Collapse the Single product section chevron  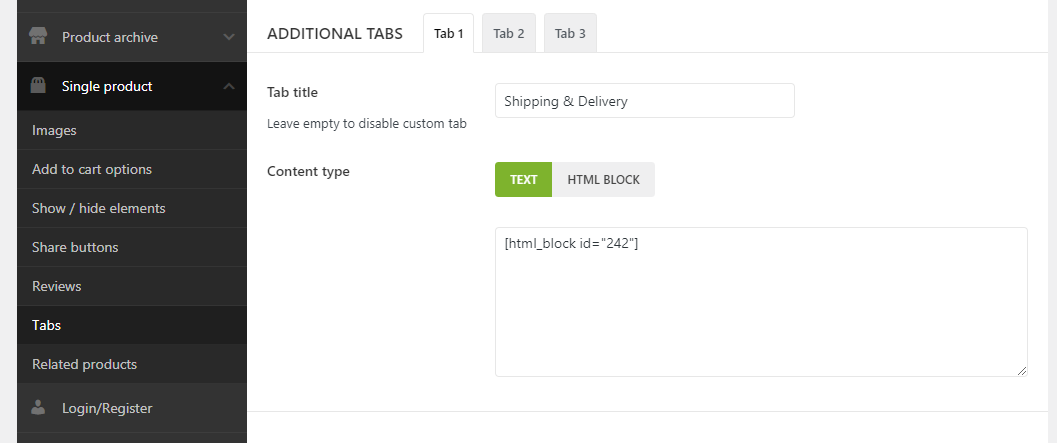(229, 87)
